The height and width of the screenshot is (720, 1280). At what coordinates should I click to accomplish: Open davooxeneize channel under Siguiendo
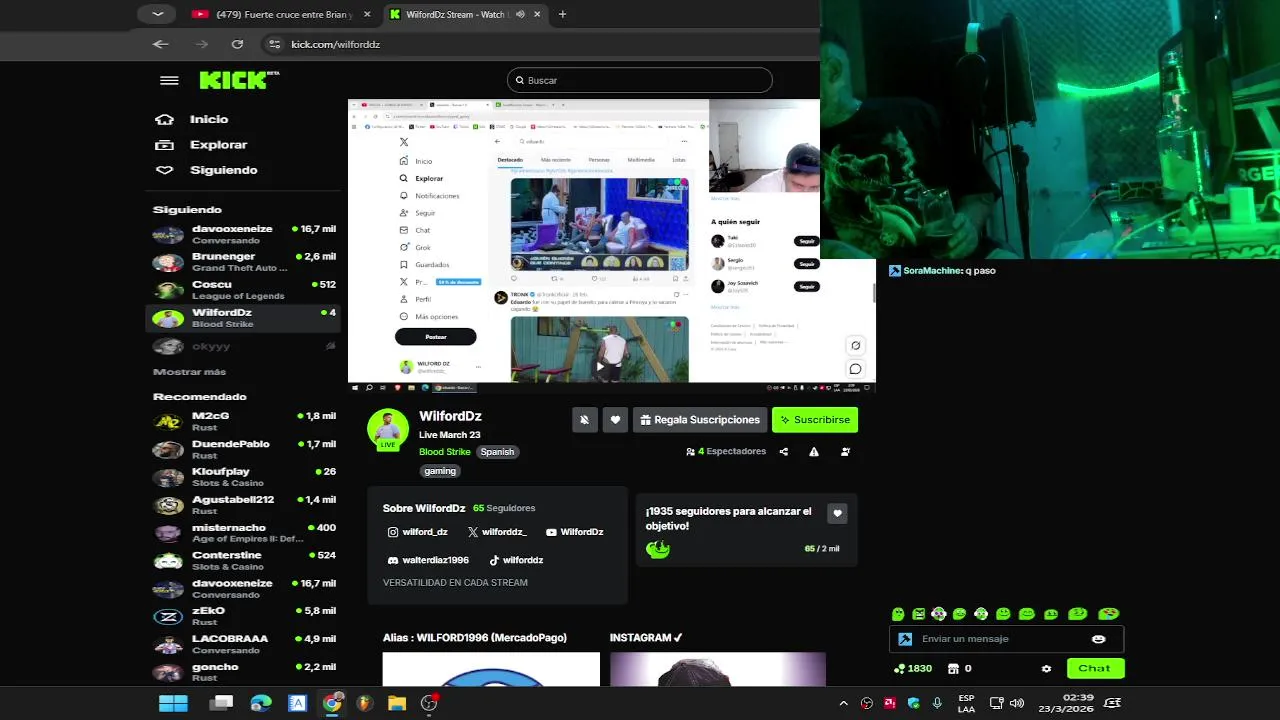click(x=243, y=235)
